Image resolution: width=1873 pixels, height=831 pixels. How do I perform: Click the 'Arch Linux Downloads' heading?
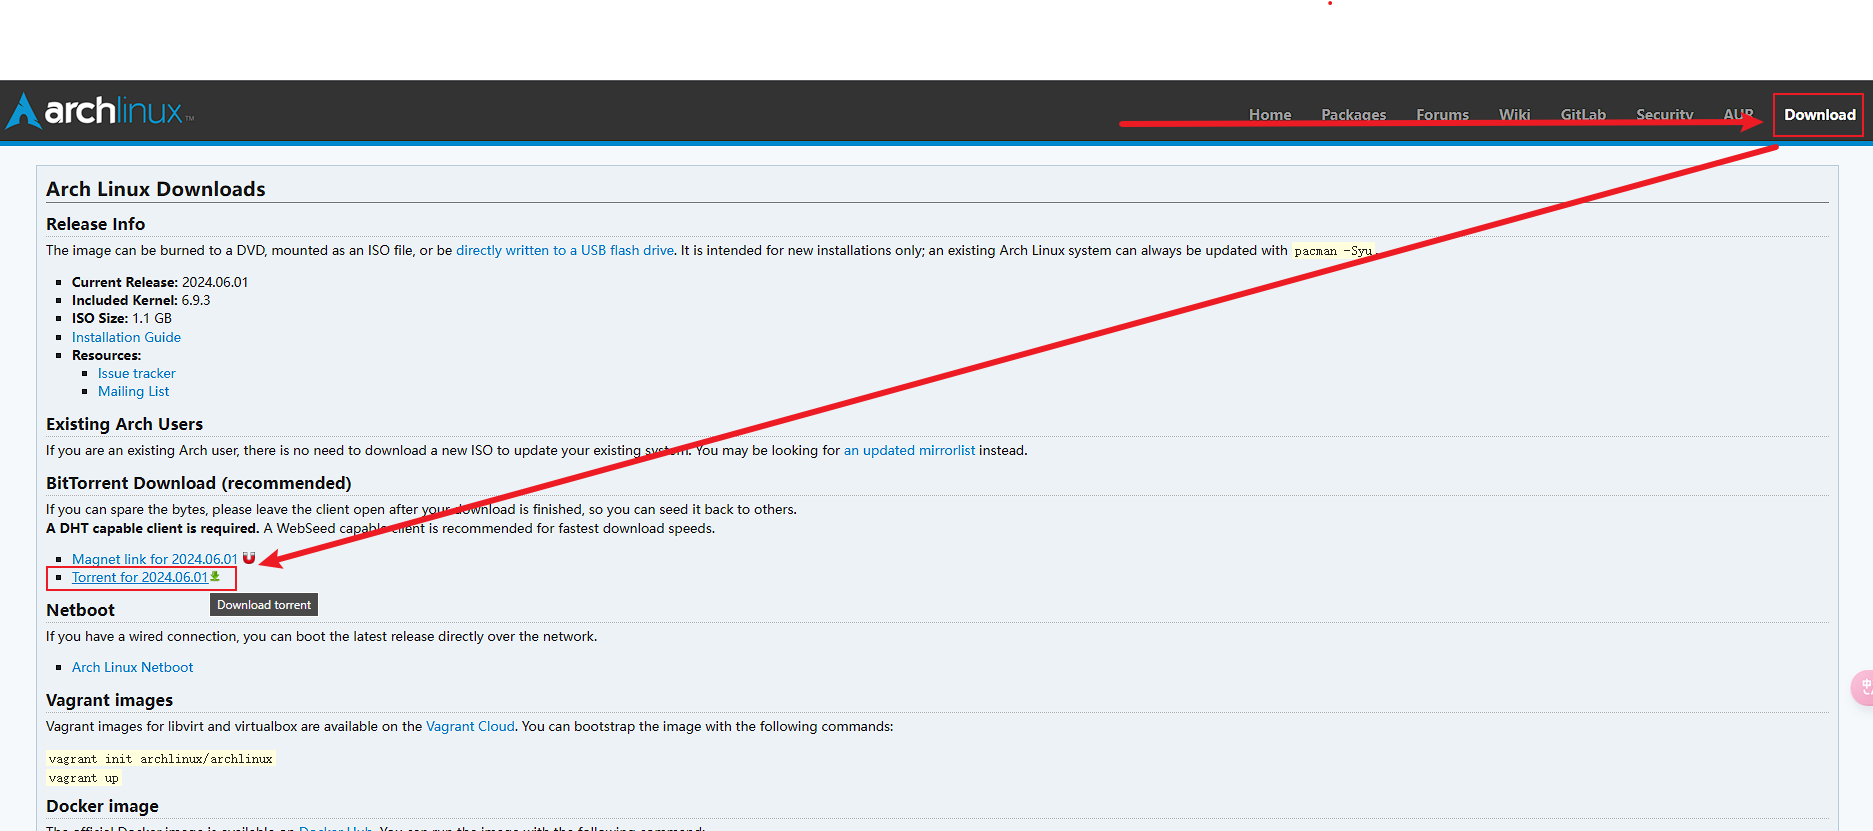(x=156, y=189)
